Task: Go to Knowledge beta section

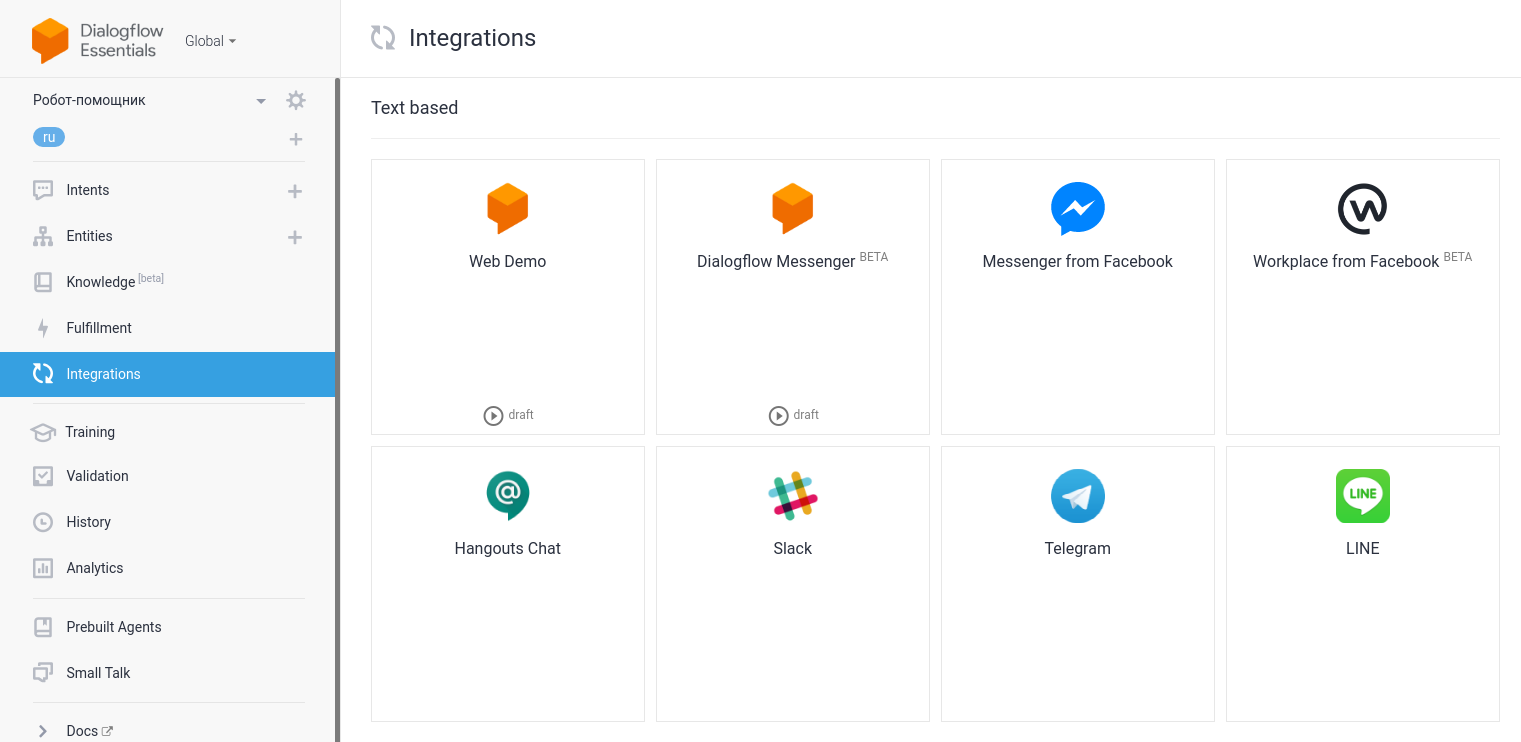Action: click(x=114, y=281)
